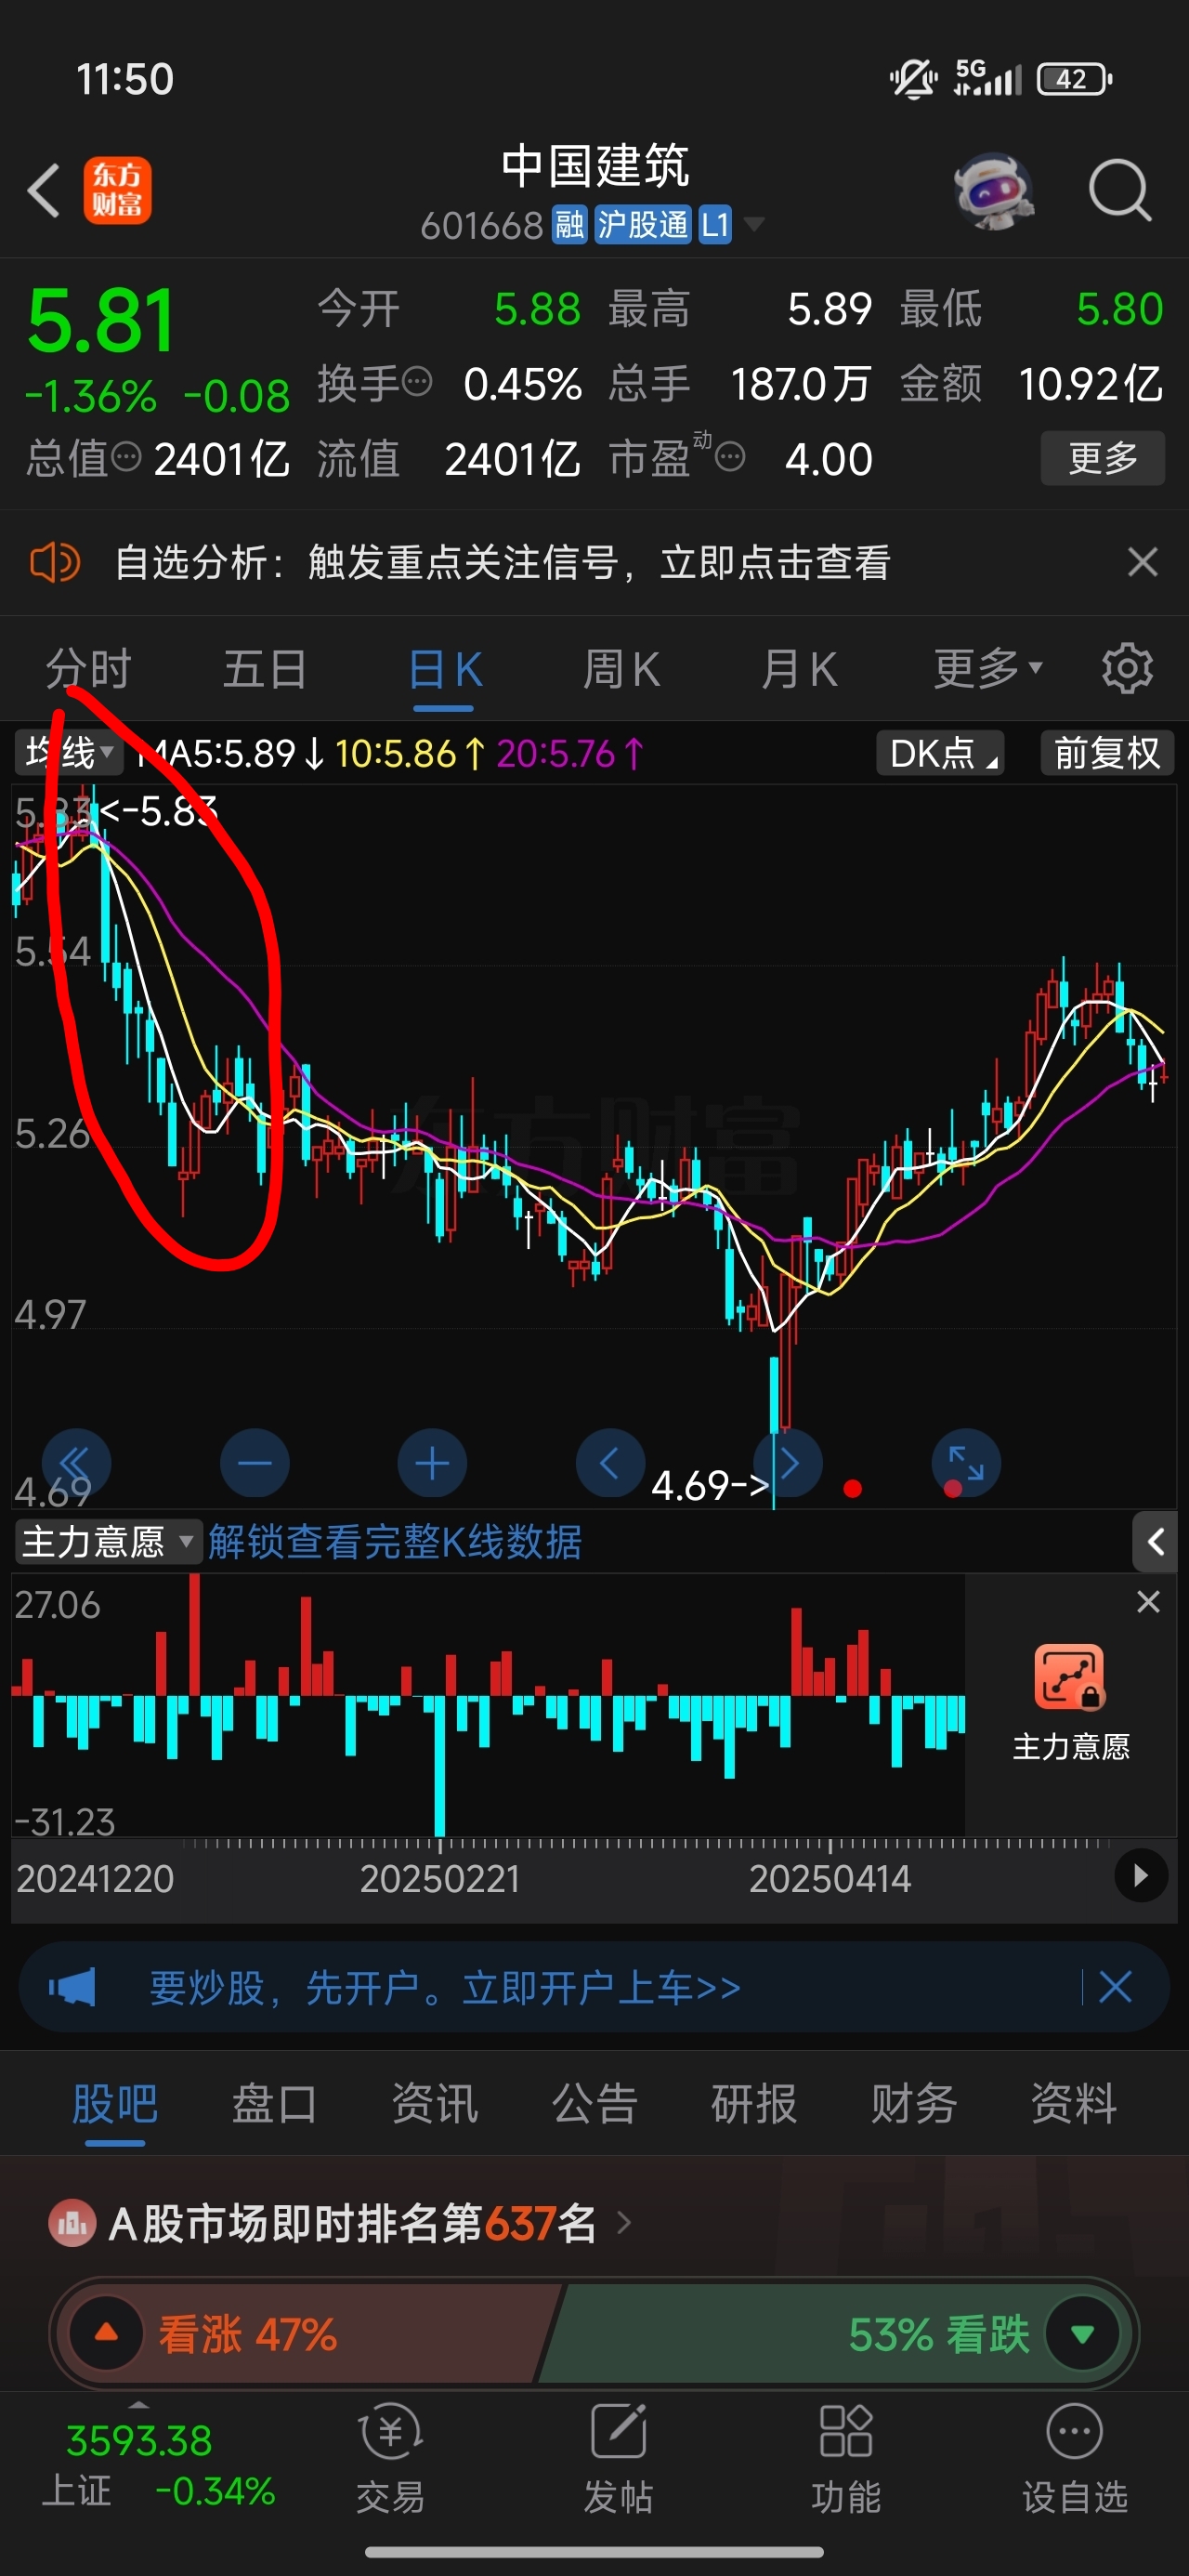
Task: Expand chart to fullscreen icon
Action: [966, 1463]
